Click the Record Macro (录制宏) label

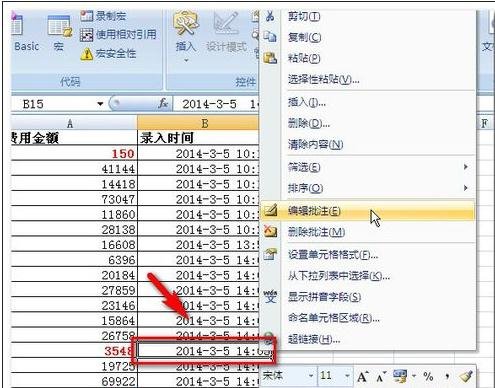(x=111, y=16)
